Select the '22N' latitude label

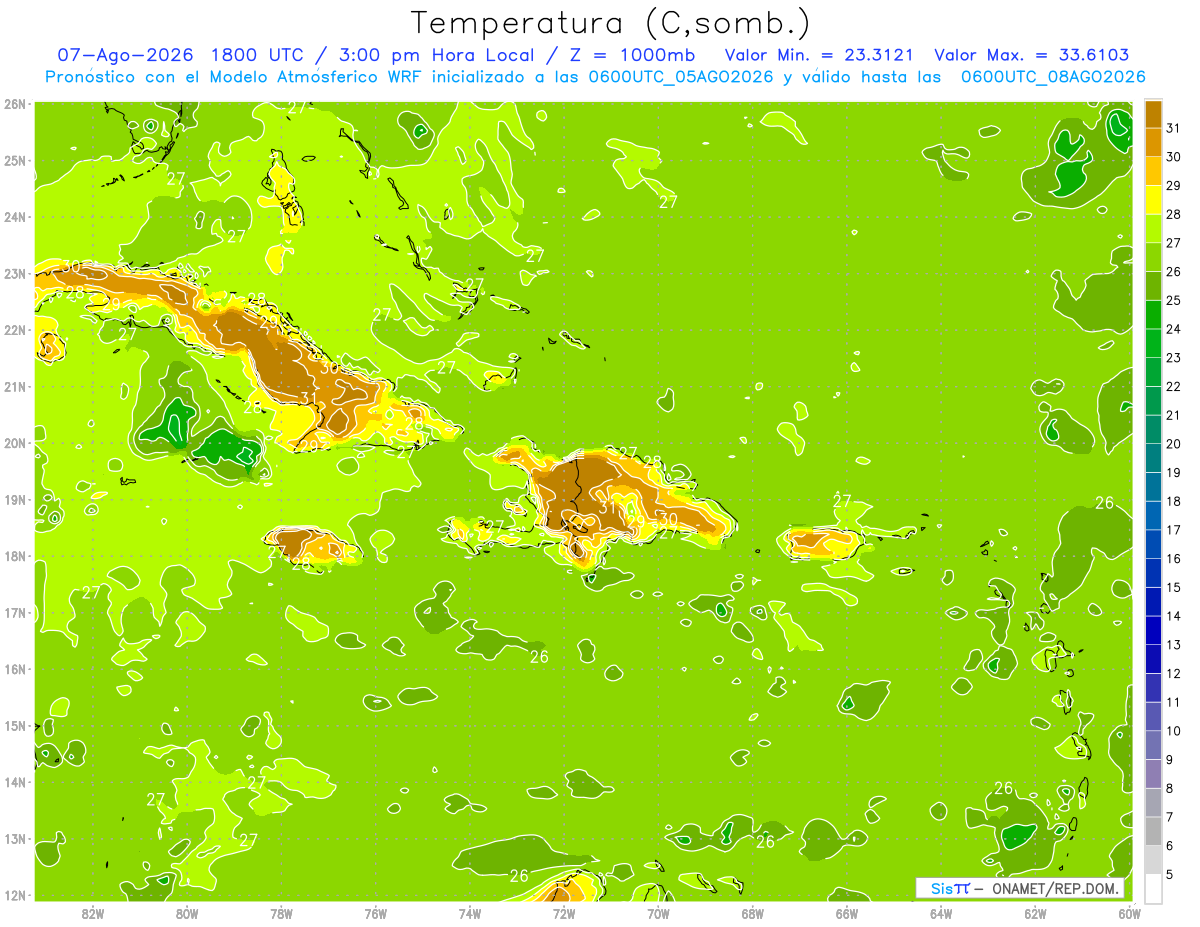pos(15,330)
